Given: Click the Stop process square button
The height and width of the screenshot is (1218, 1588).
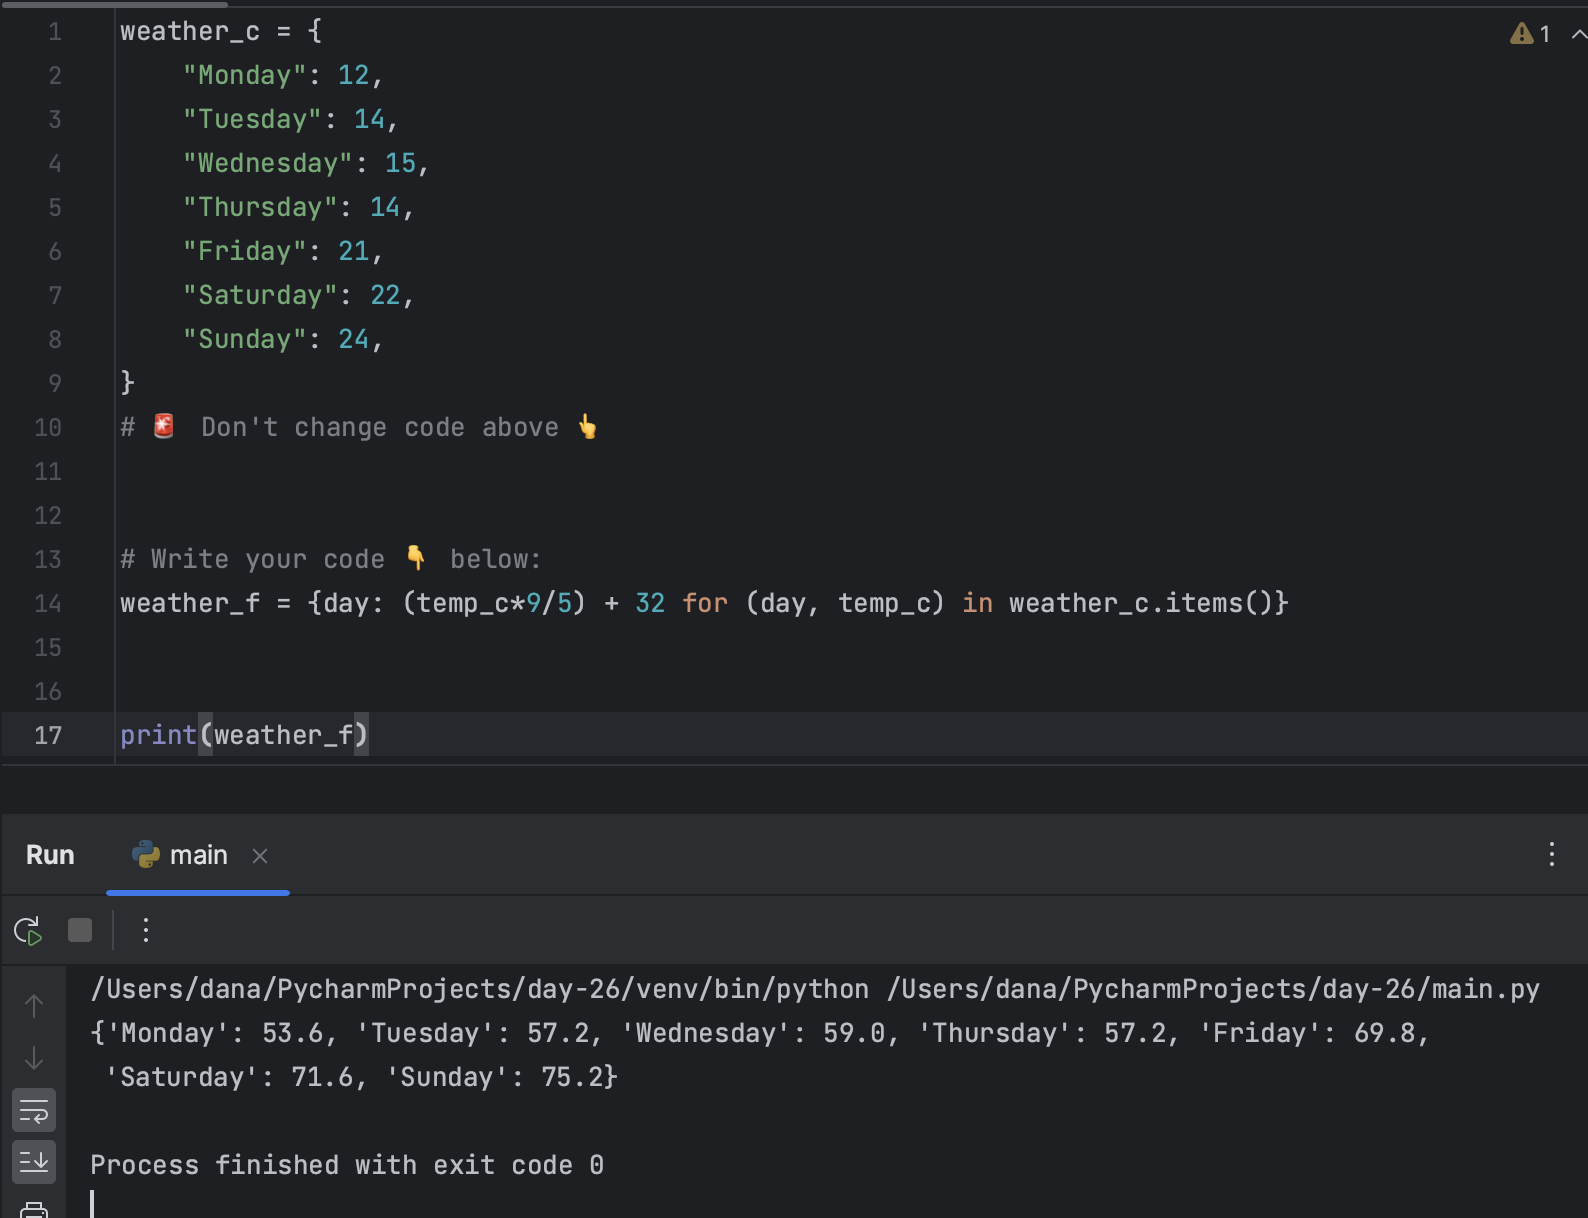Looking at the screenshot, I should (80, 931).
